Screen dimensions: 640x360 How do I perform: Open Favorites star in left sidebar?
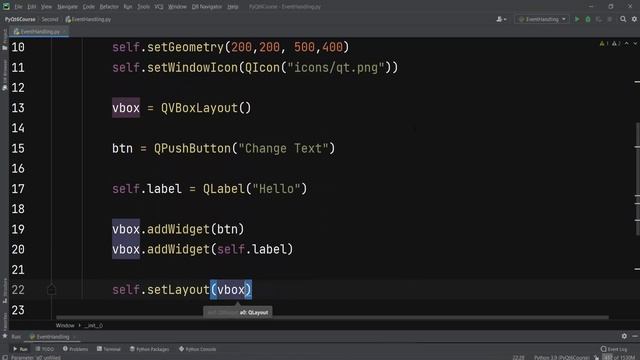(x=4, y=336)
